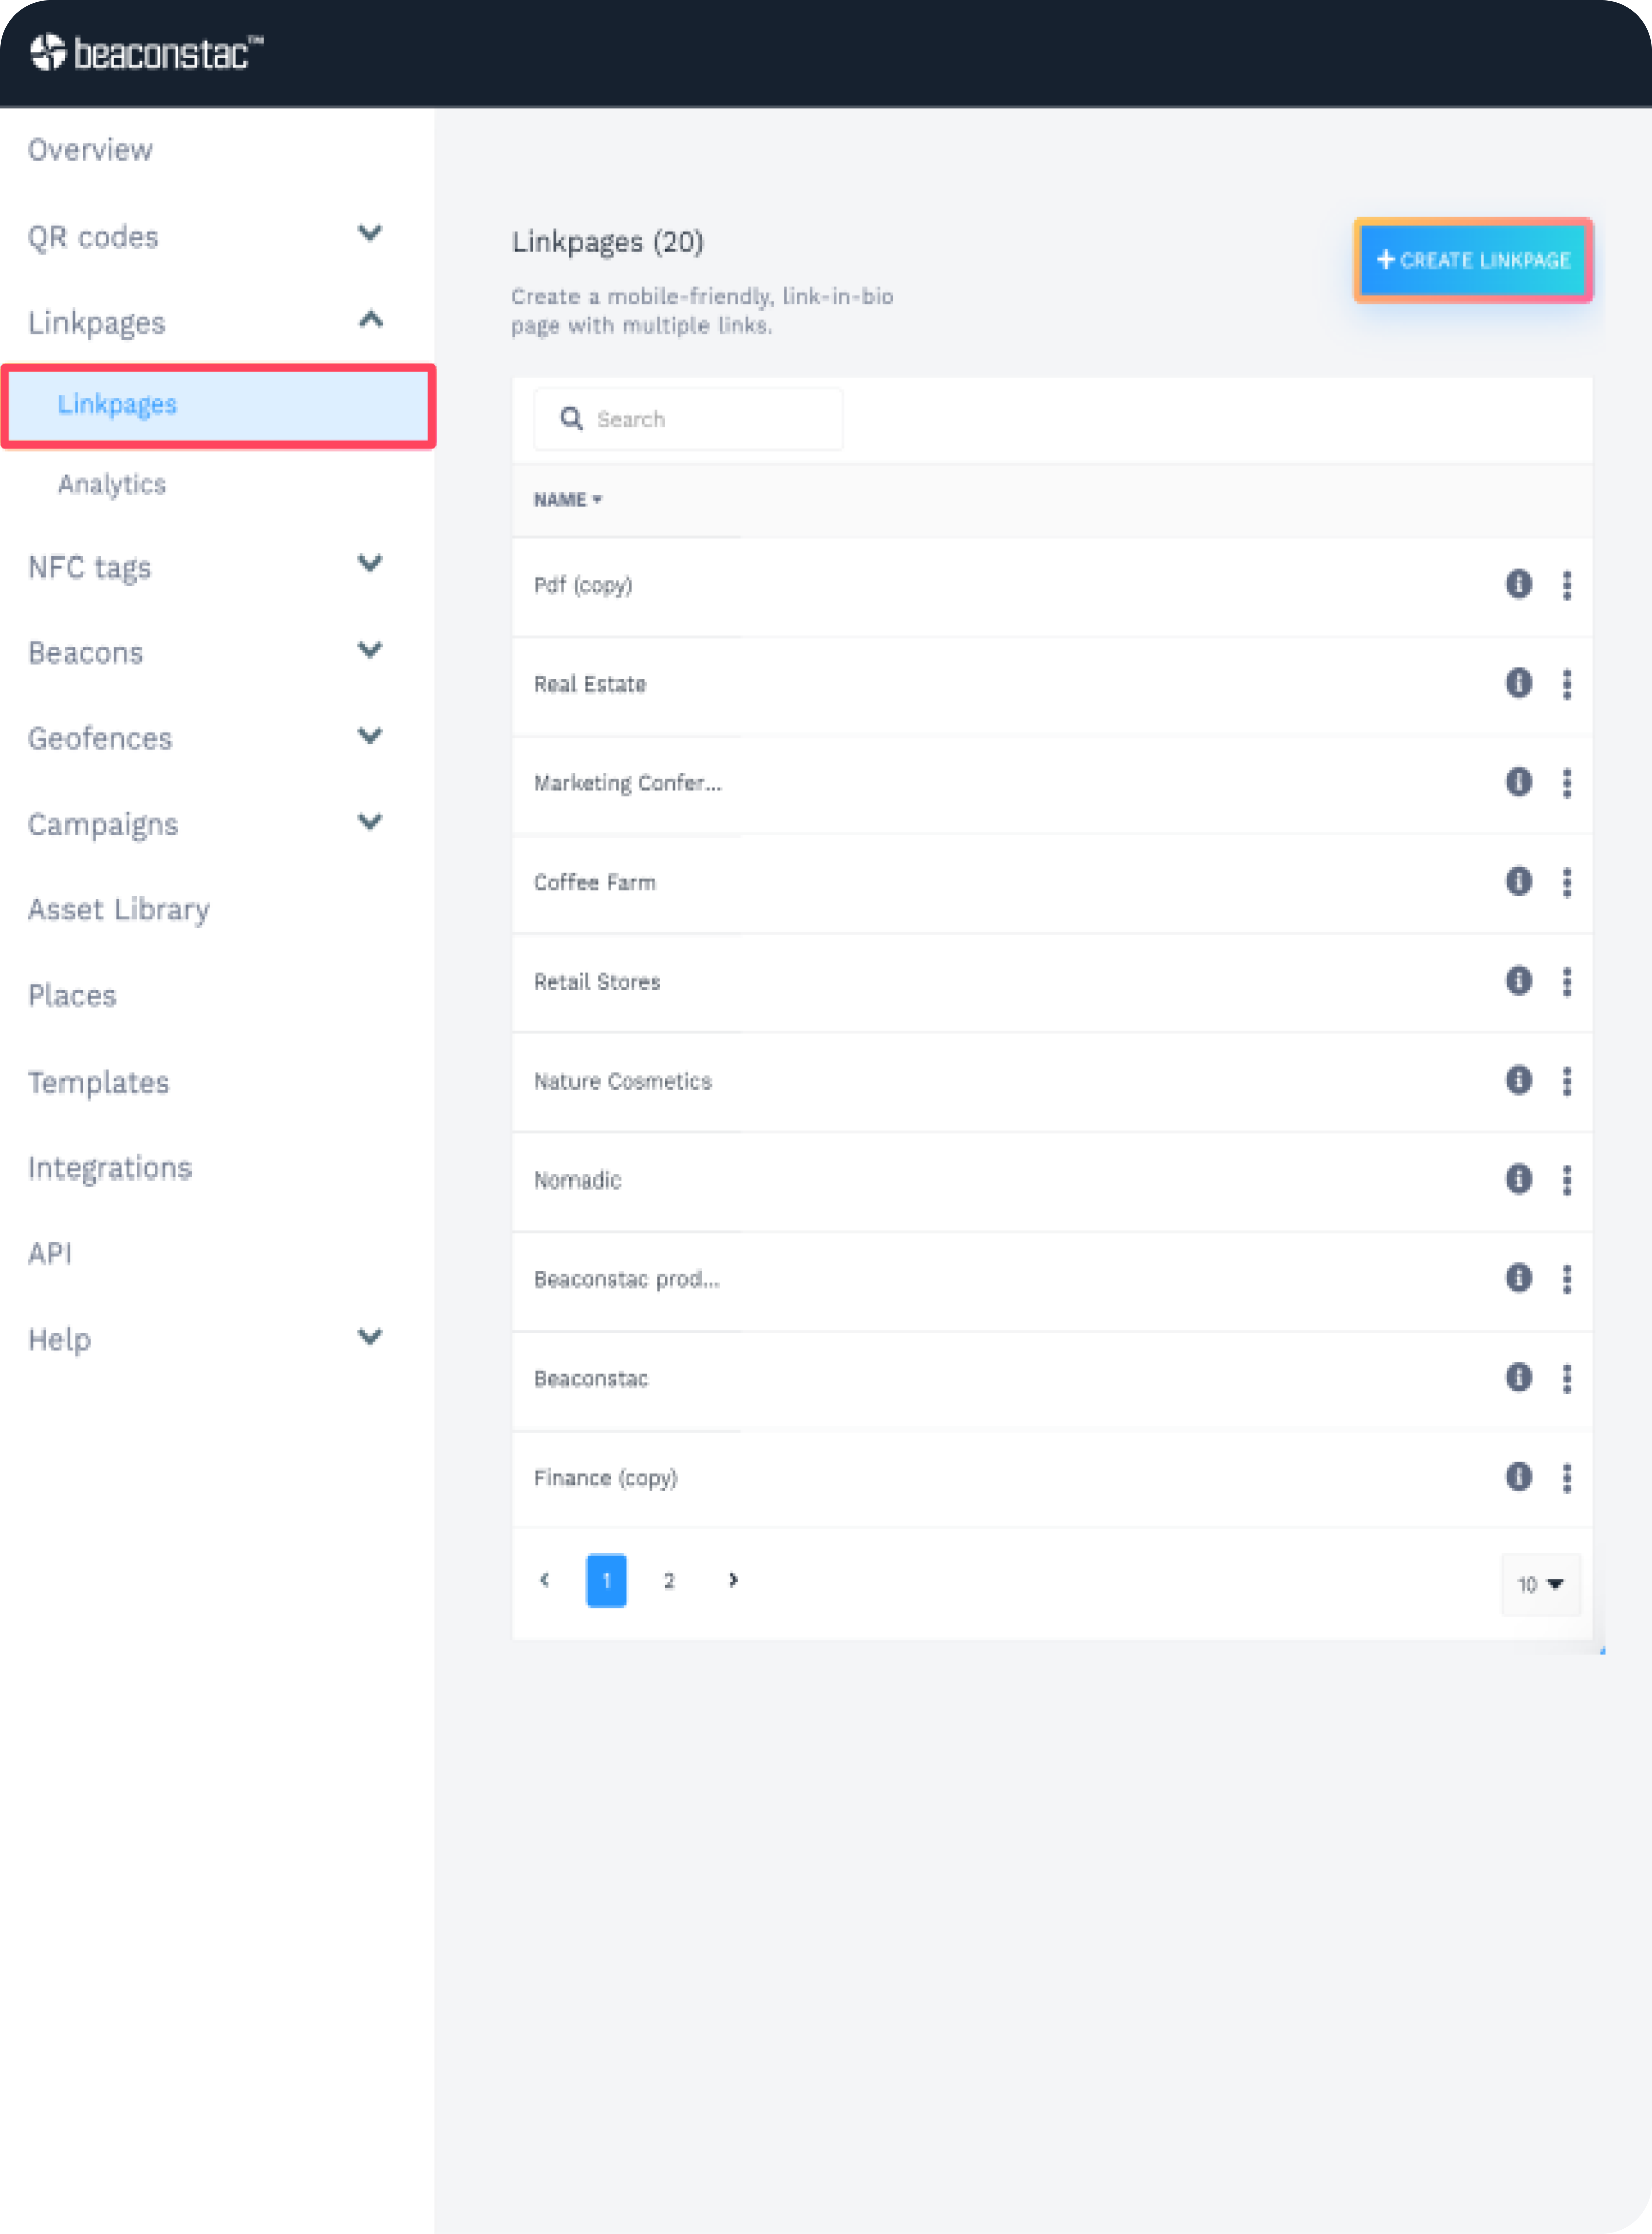
Task: Open more options for Finance (copy)
Action: pyautogui.click(x=1567, y=1477)
